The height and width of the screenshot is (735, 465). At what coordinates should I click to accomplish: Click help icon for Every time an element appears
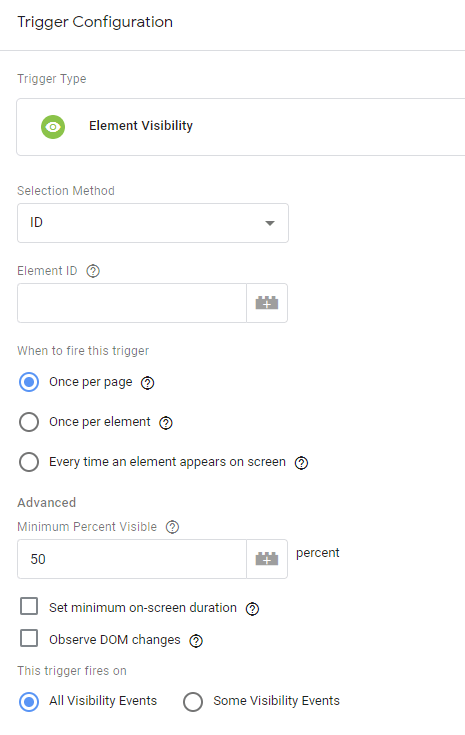tap(301, 463)
